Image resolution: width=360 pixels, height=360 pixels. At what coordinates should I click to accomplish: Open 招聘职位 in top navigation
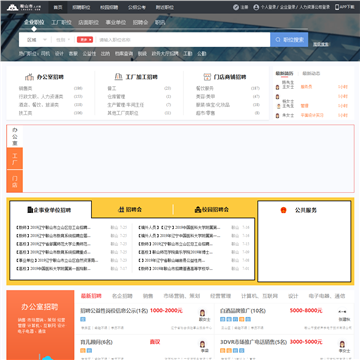[81, 7]
